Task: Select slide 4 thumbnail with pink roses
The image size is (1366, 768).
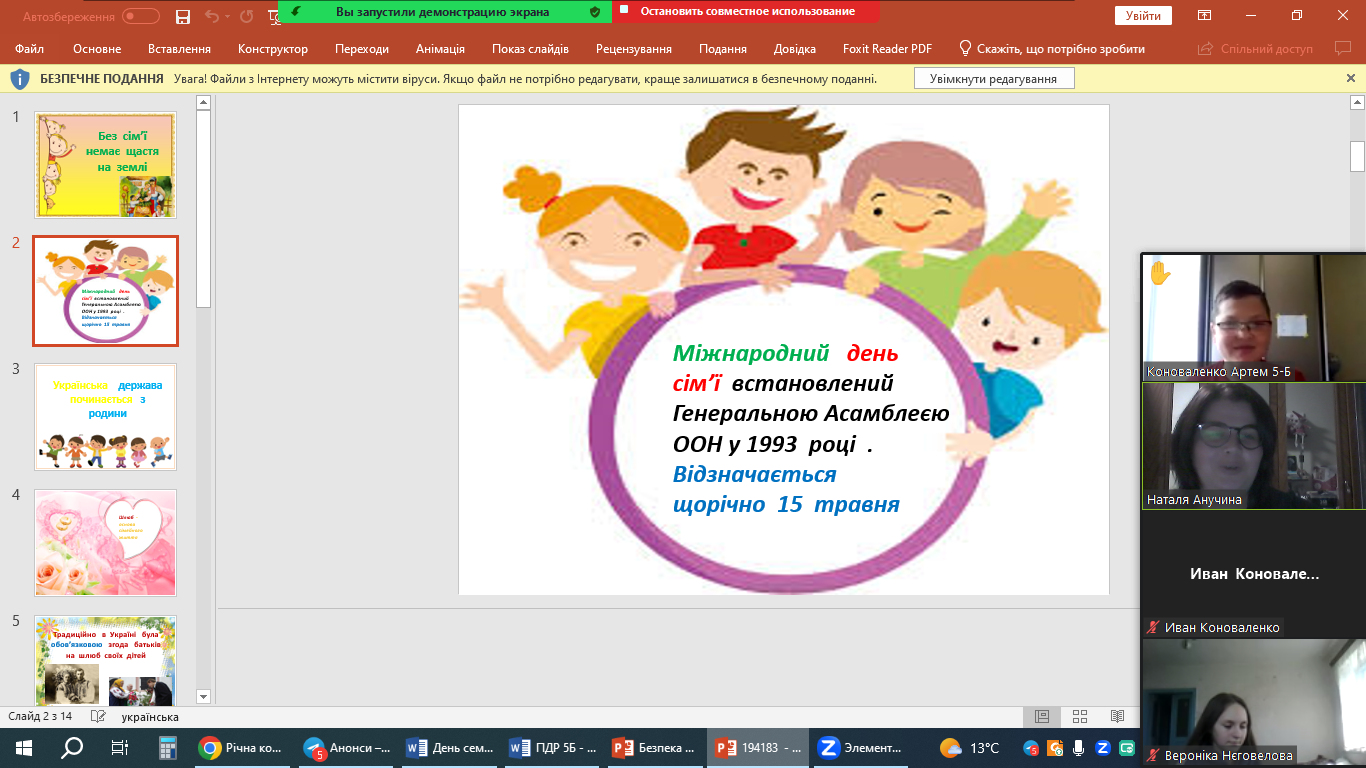Action: (105, 543)
